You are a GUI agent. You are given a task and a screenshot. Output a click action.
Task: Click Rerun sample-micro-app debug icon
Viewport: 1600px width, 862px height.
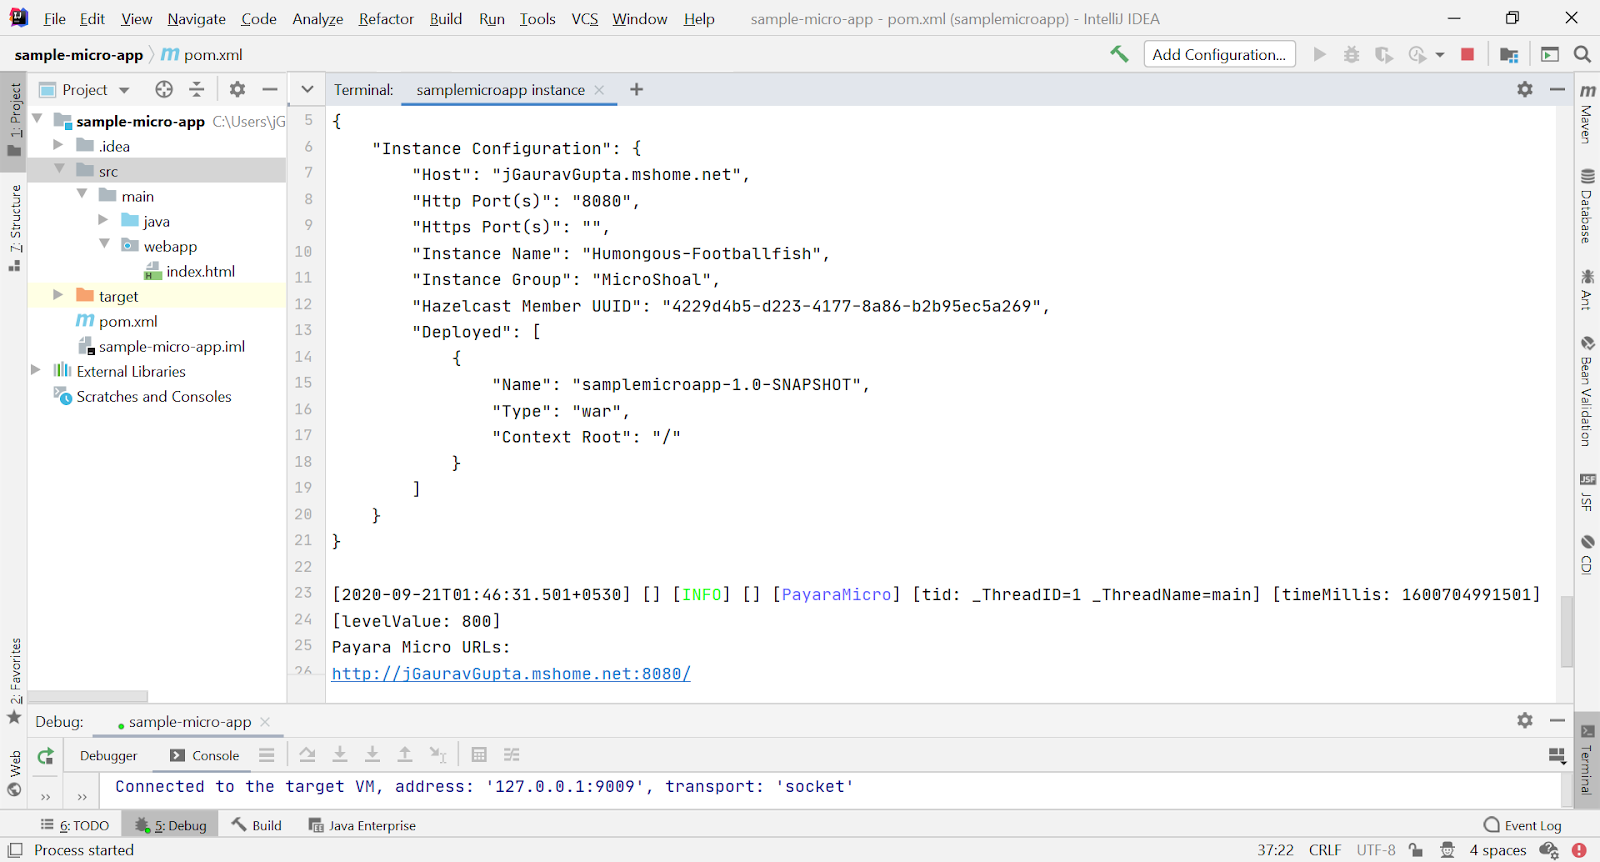pos(45,756)
